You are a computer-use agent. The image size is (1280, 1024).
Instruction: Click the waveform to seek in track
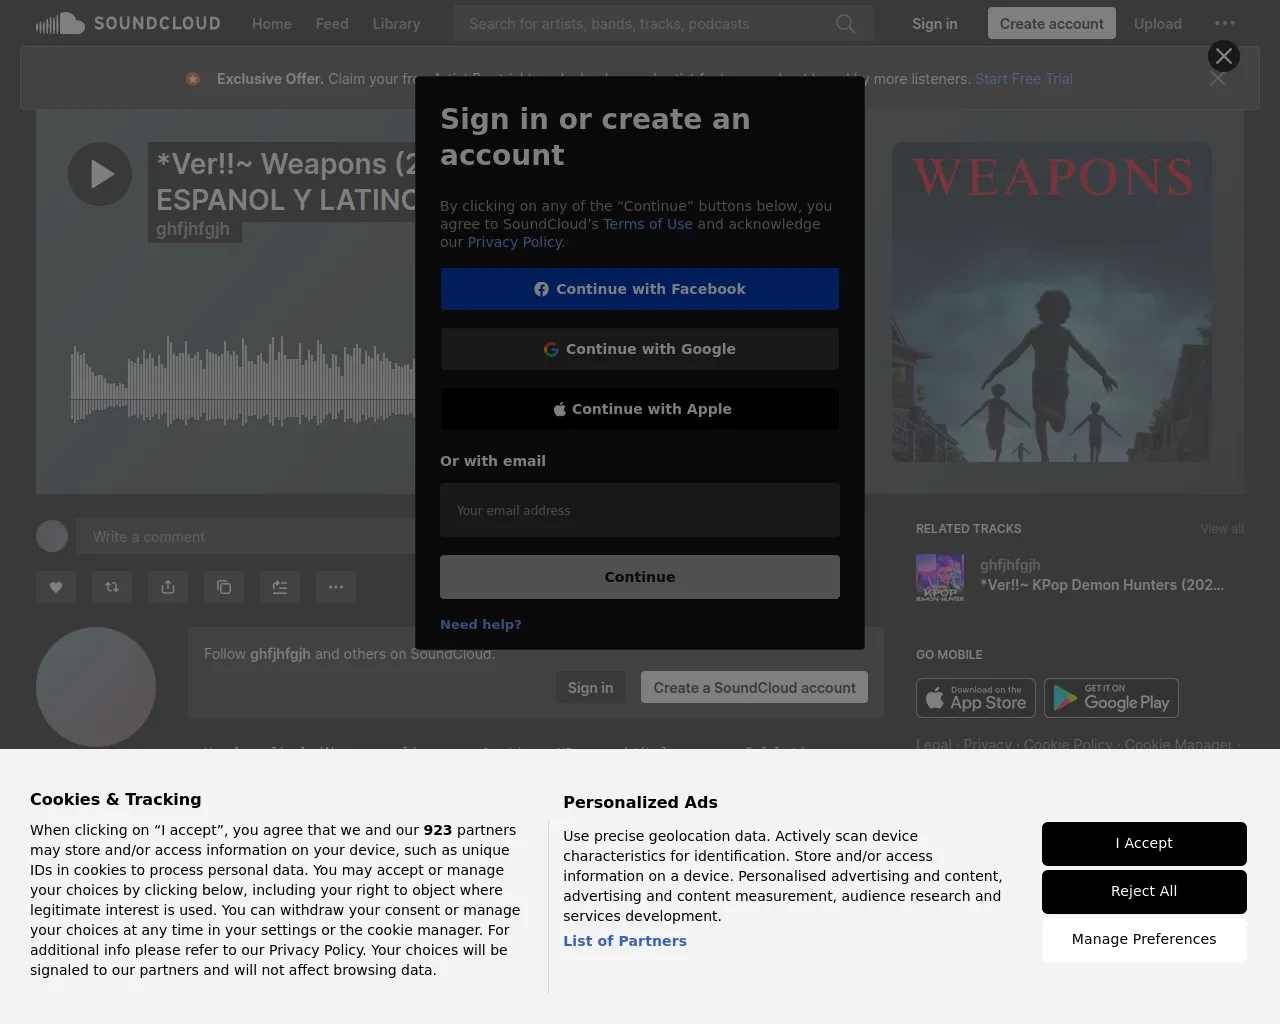(x=240, y=385)
